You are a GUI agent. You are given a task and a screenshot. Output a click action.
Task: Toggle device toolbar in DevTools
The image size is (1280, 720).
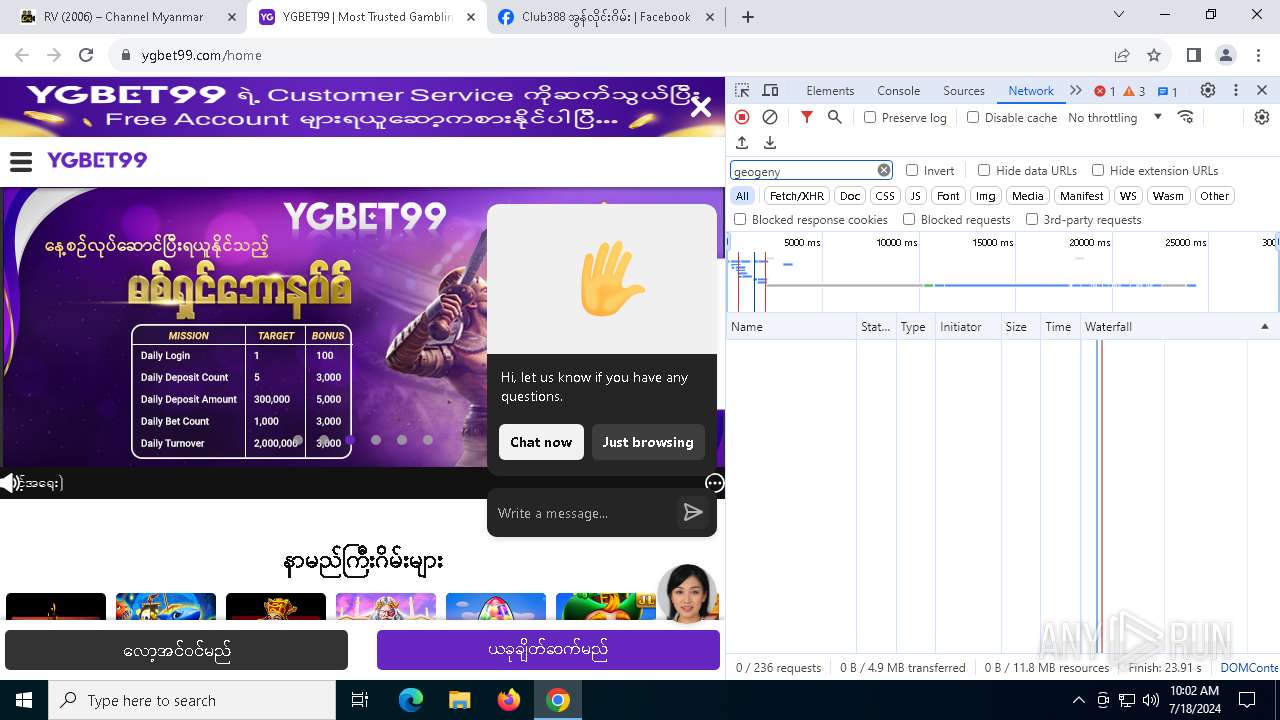pos(770,90)
